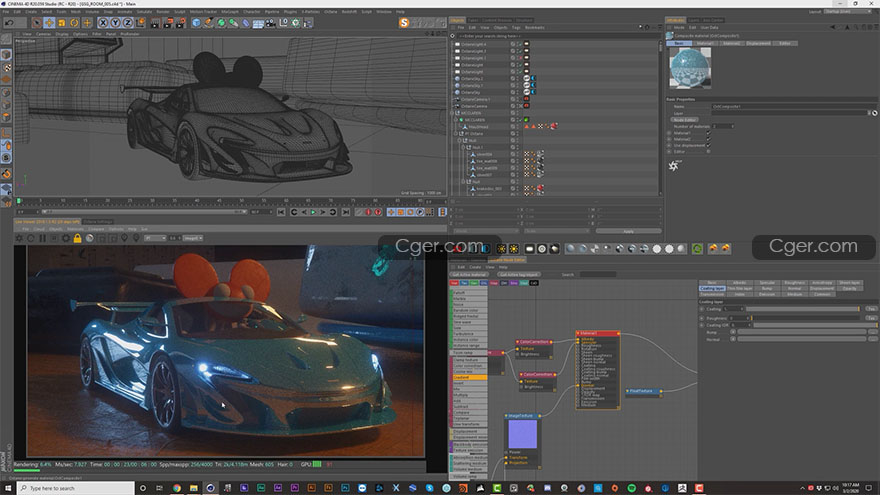Click the green recycle Octane icon

(697, 249)
